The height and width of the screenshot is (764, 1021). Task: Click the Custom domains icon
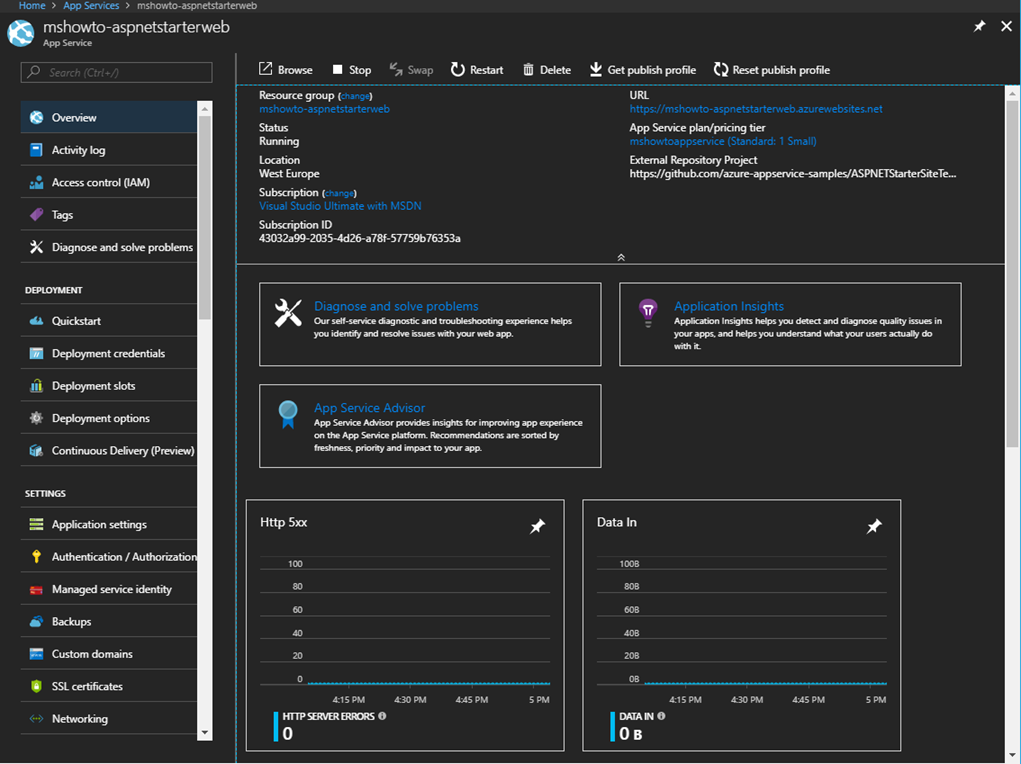tap(36, 654)
